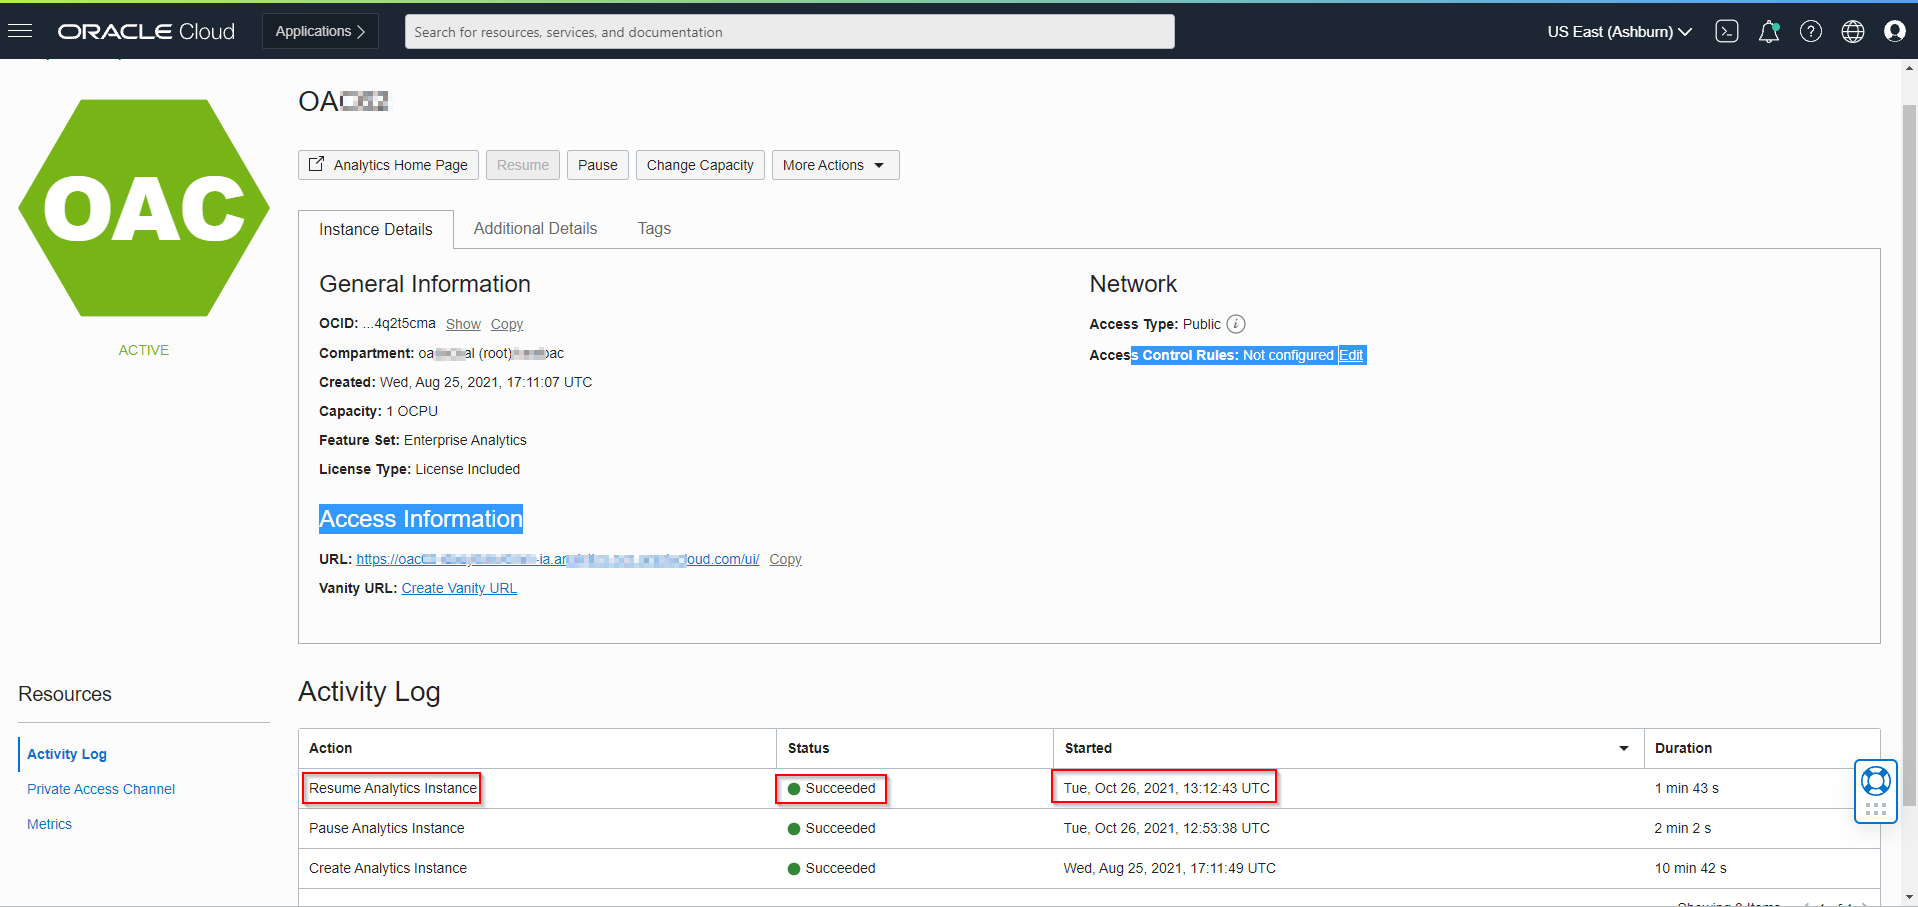Viewport: 1918px width, 907px height.
Task: Select Activity Log in Resources
Action: point(67,754)
